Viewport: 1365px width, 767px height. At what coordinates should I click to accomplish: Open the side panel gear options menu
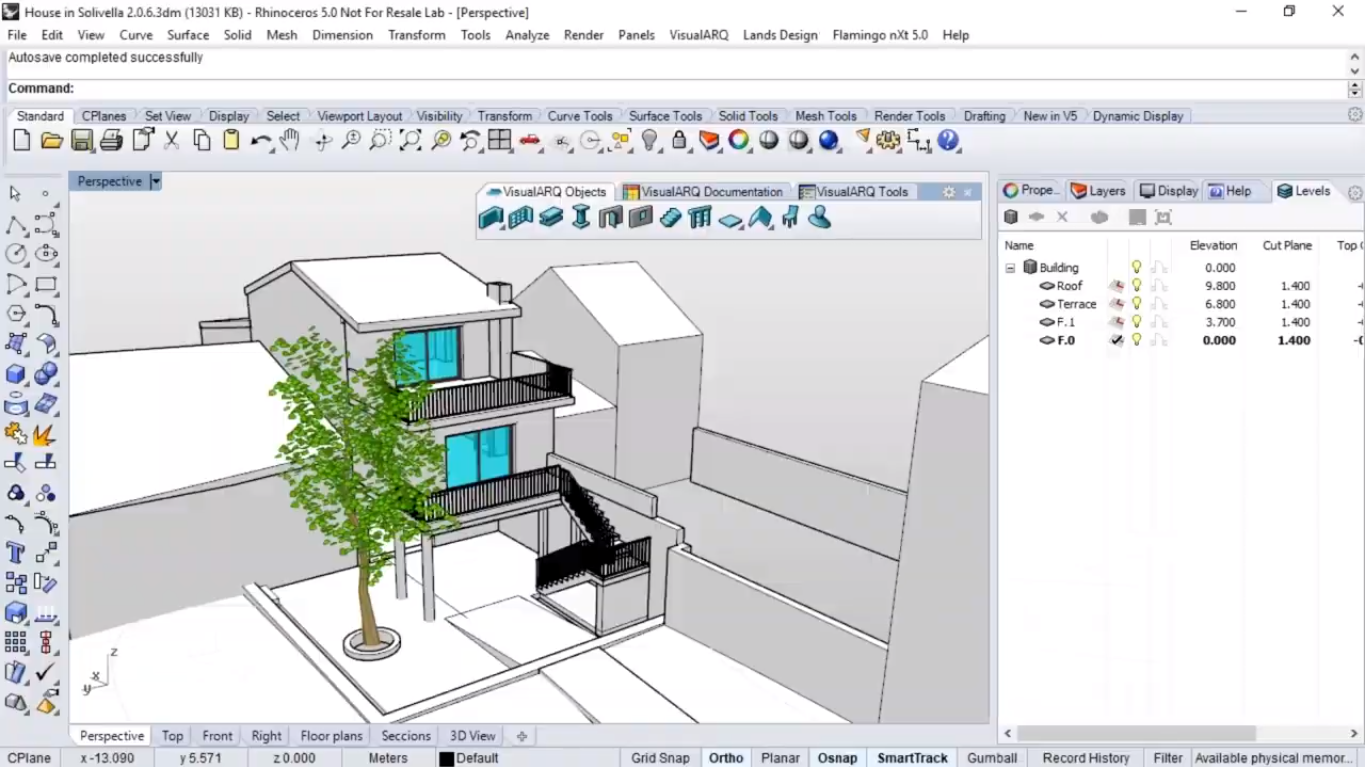pyautogui.click(x=1355, y=192)
